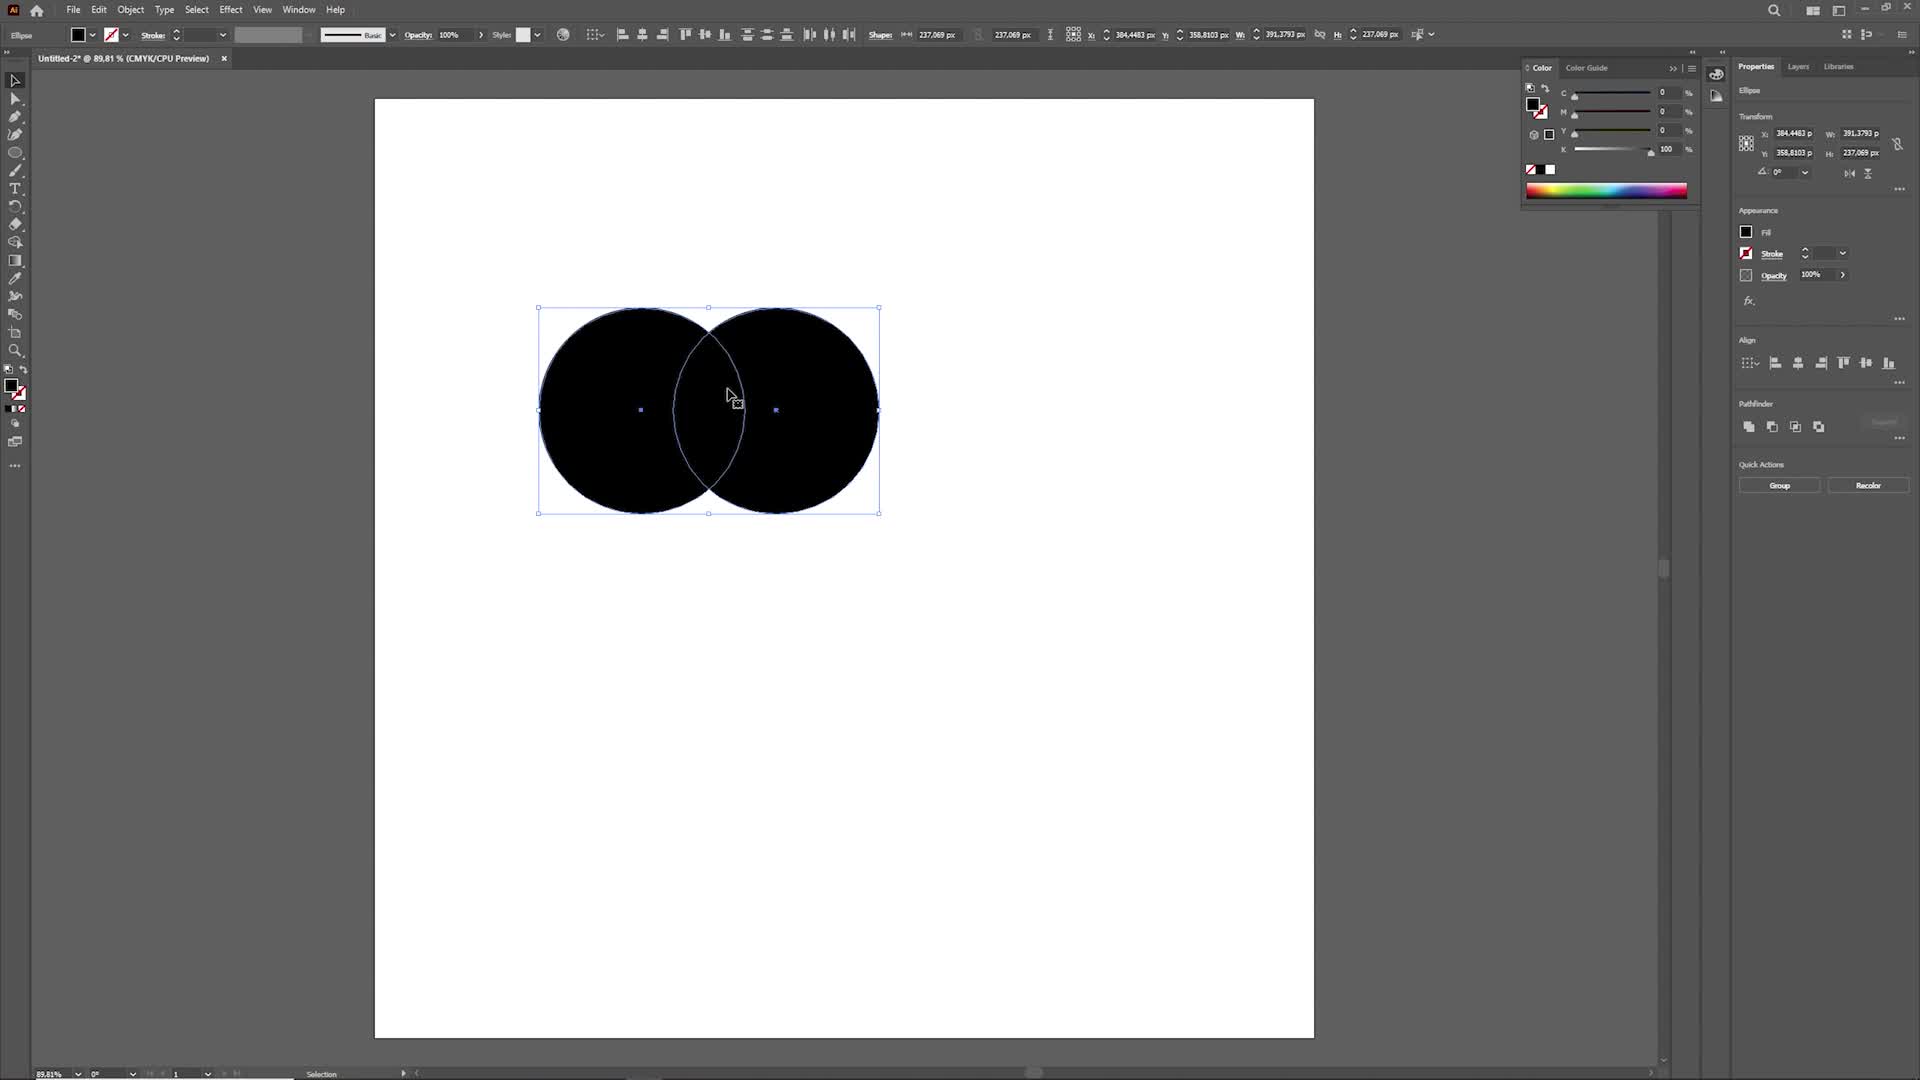Switch to the Layers tab
Image resolution: width=1920 pixels, height=1080 pixels.
click(x=1798, y=67)
